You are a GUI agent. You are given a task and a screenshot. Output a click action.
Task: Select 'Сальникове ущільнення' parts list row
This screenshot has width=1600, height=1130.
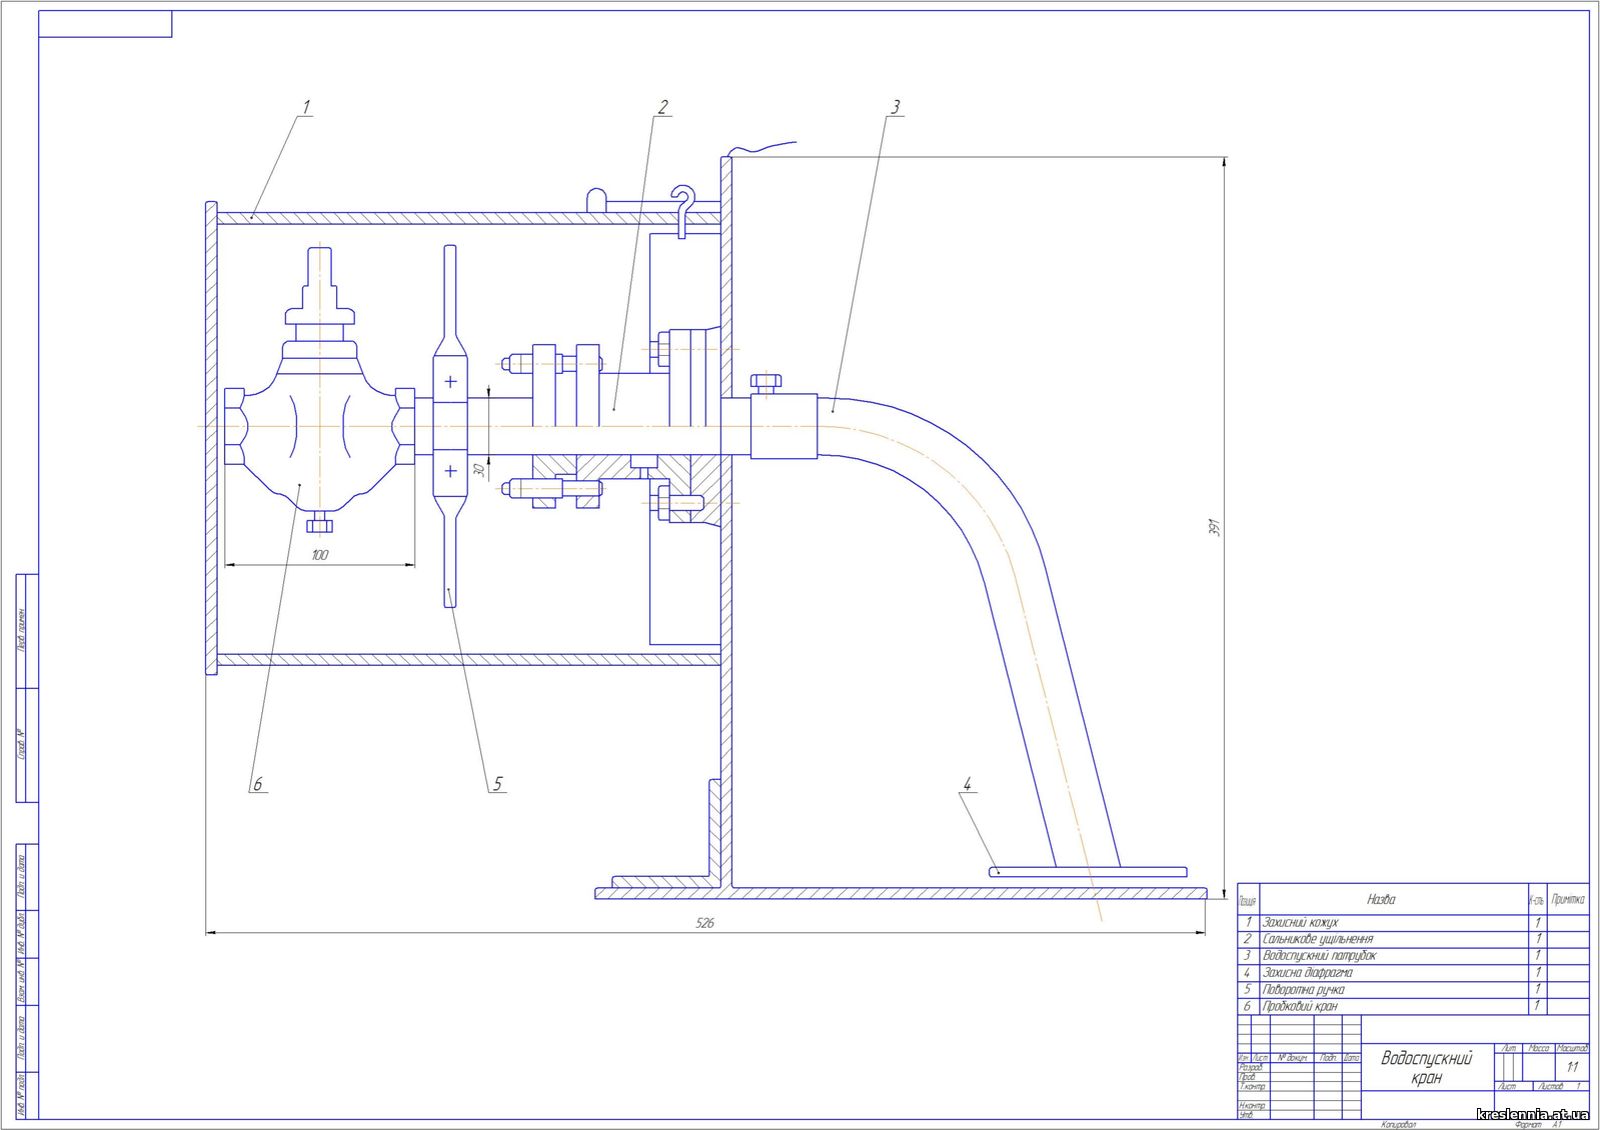1317,939
